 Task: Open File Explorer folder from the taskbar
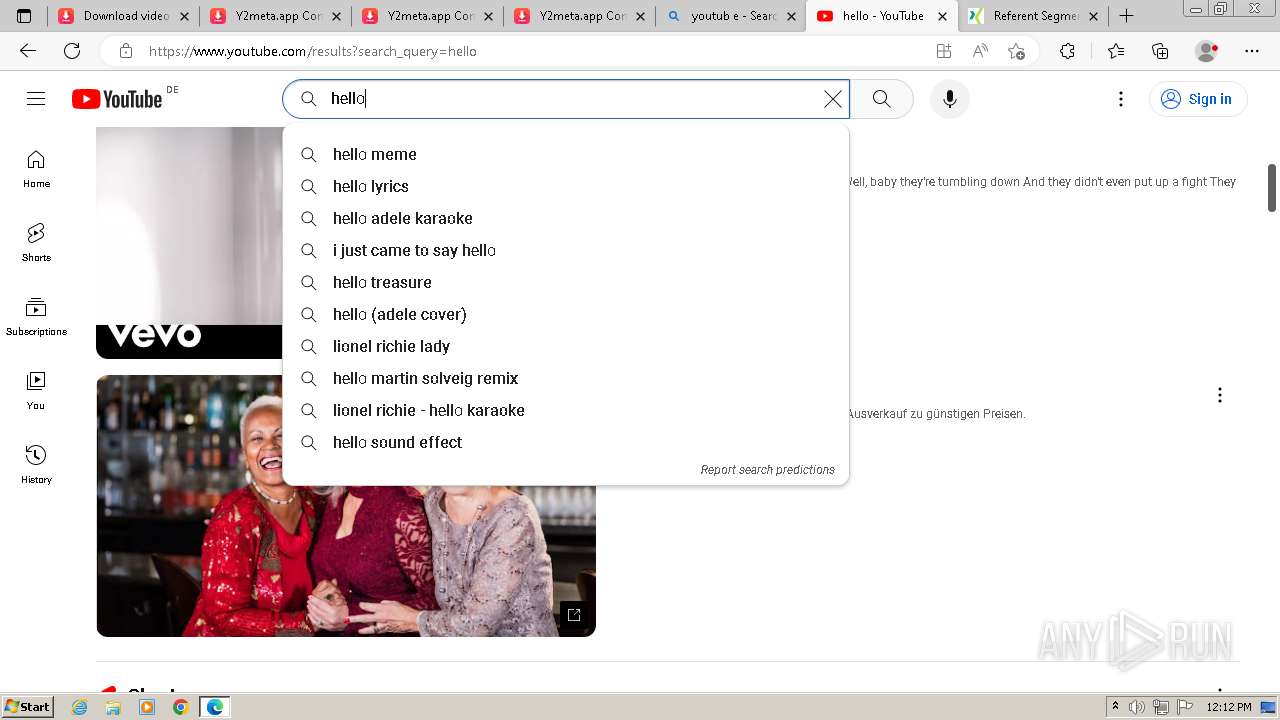click(113, 707)
